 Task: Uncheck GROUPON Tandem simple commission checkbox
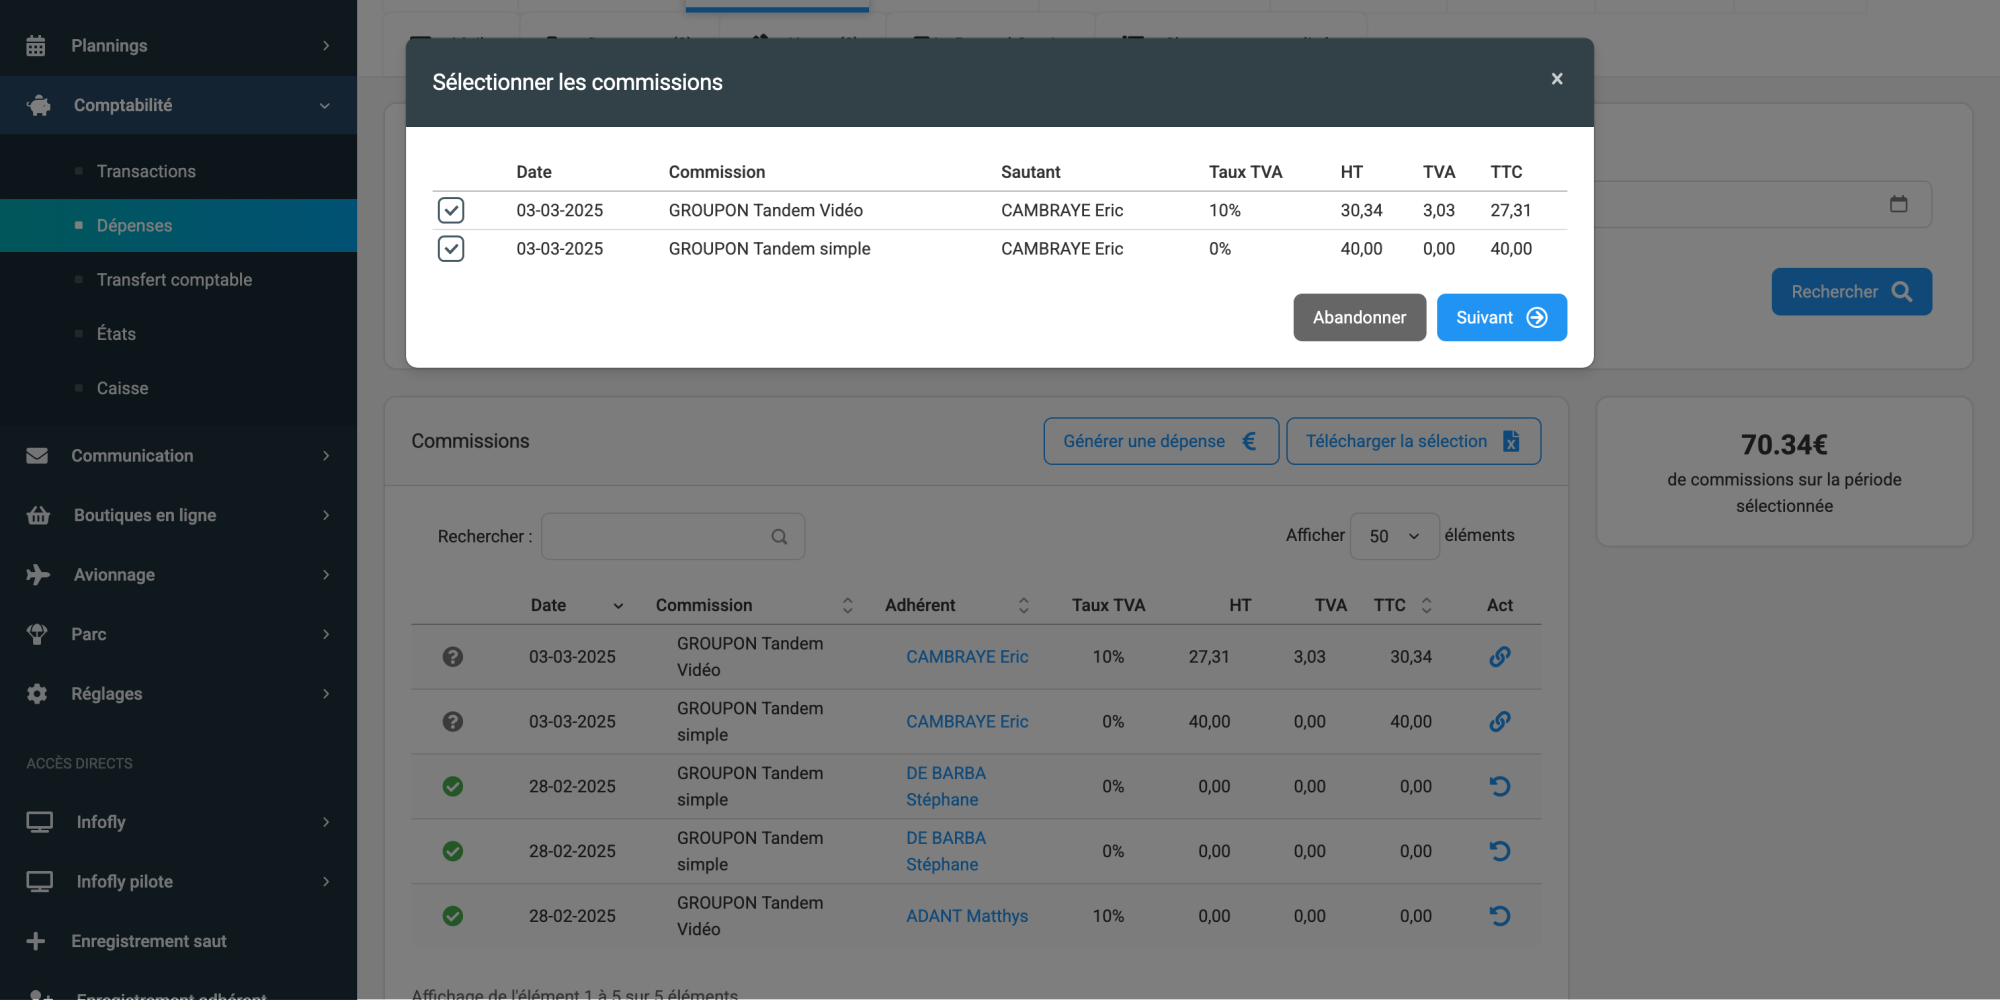click(x=451, y=249)
